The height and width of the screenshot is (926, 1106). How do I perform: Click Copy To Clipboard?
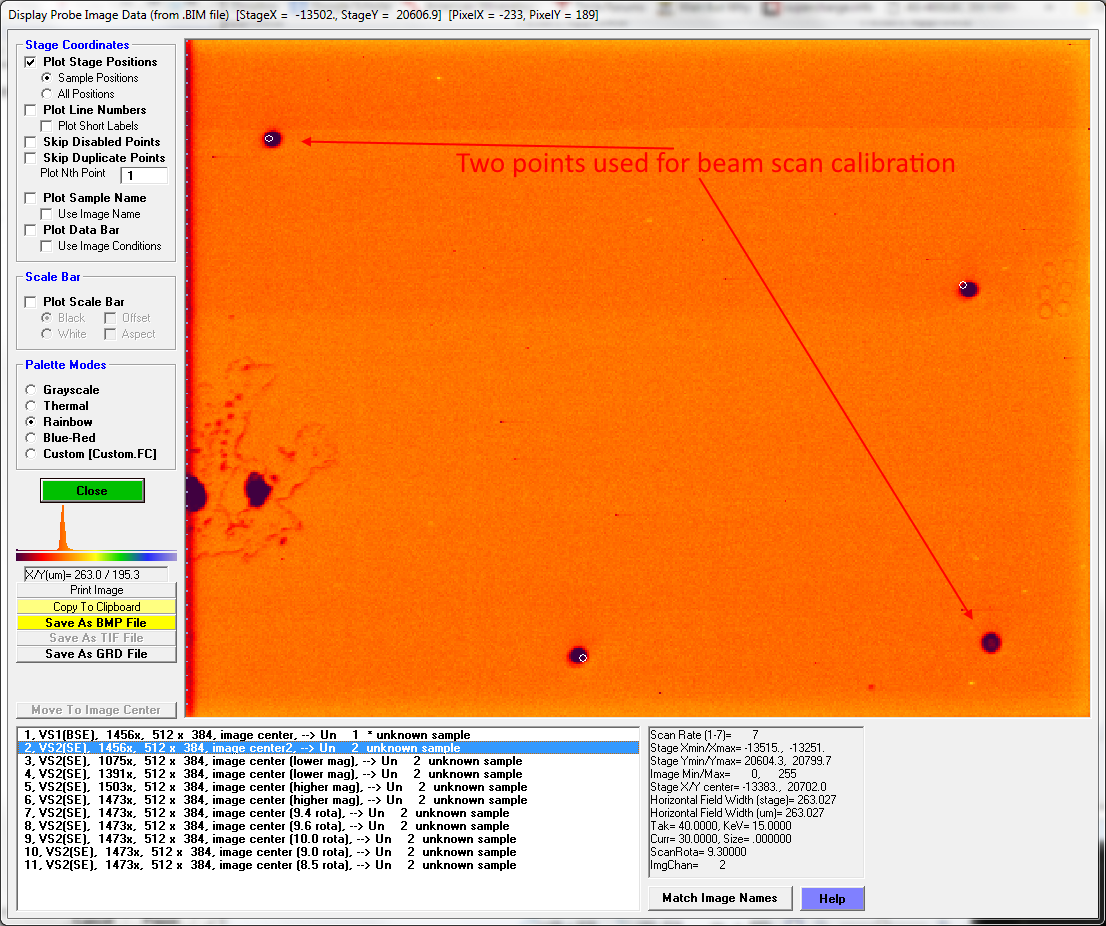click(96, 607)
